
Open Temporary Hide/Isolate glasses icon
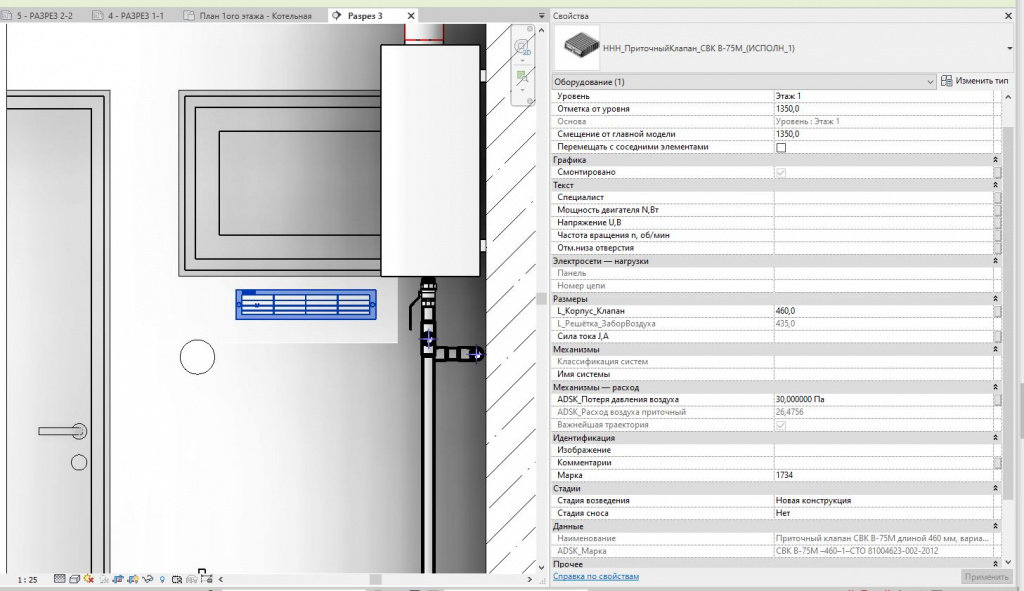click(x=148, y=579)
